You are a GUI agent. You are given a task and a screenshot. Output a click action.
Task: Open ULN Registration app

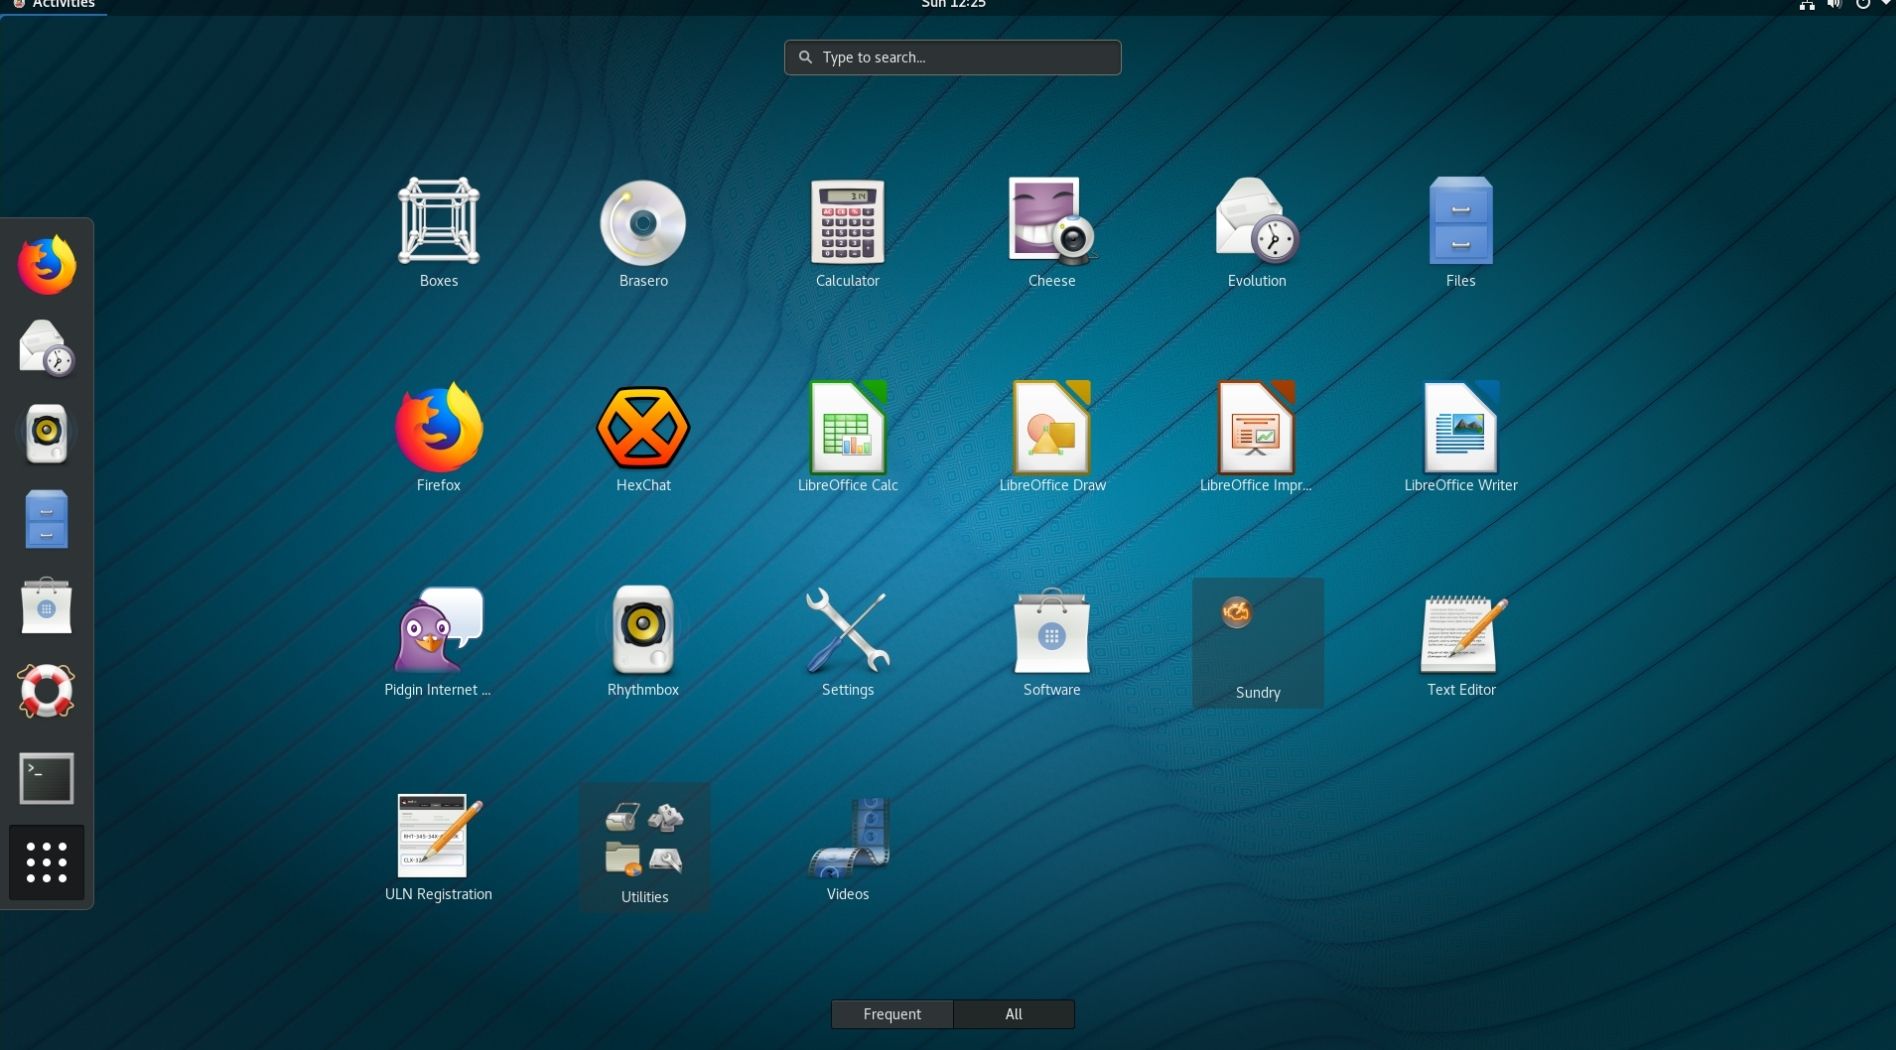point(438,847)
